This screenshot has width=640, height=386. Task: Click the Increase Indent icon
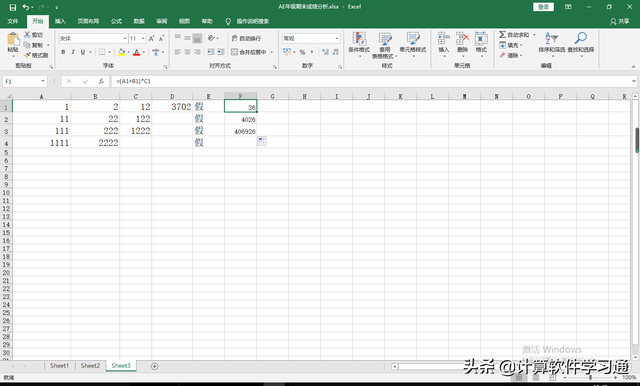[220, 52]
